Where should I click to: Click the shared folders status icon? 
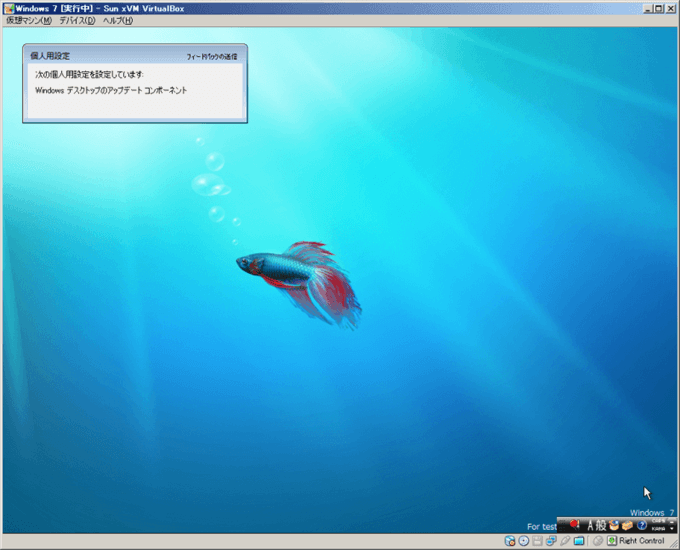pyautogui.click(x=579, y=541)
